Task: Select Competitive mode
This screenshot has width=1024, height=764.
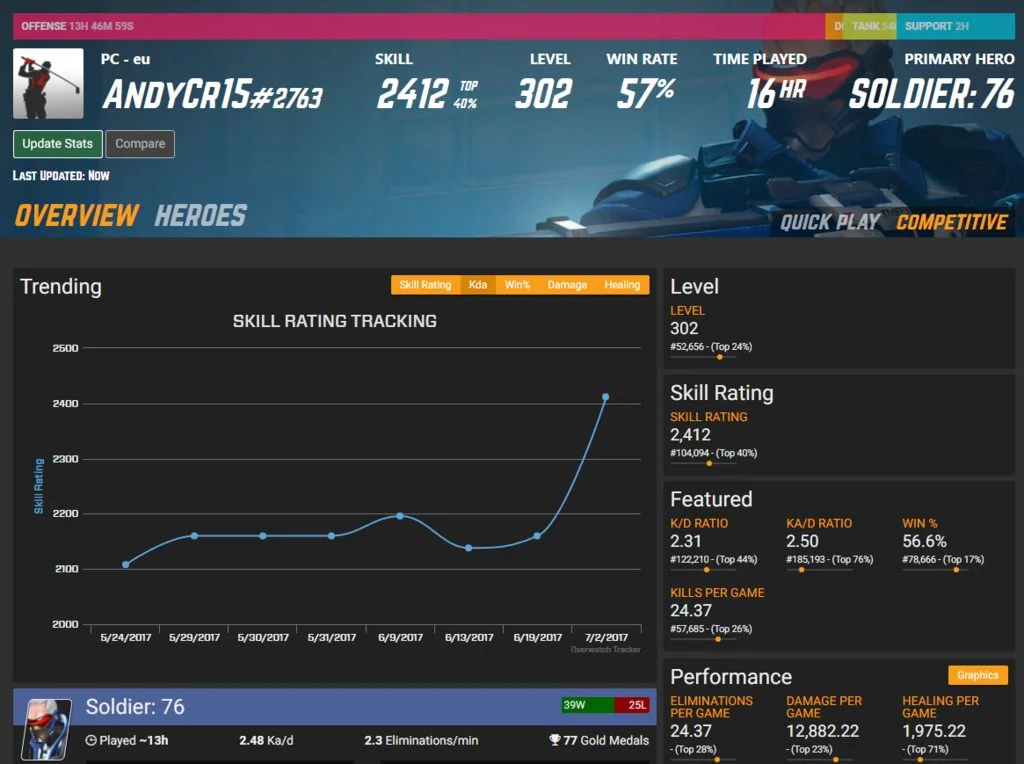Action: tap(952, 222)
